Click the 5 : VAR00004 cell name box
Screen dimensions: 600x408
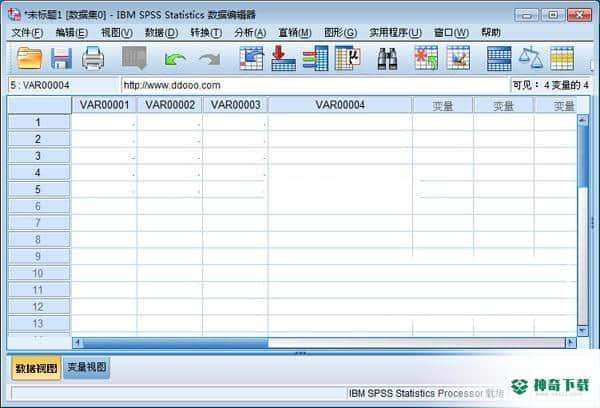point(64,85)
